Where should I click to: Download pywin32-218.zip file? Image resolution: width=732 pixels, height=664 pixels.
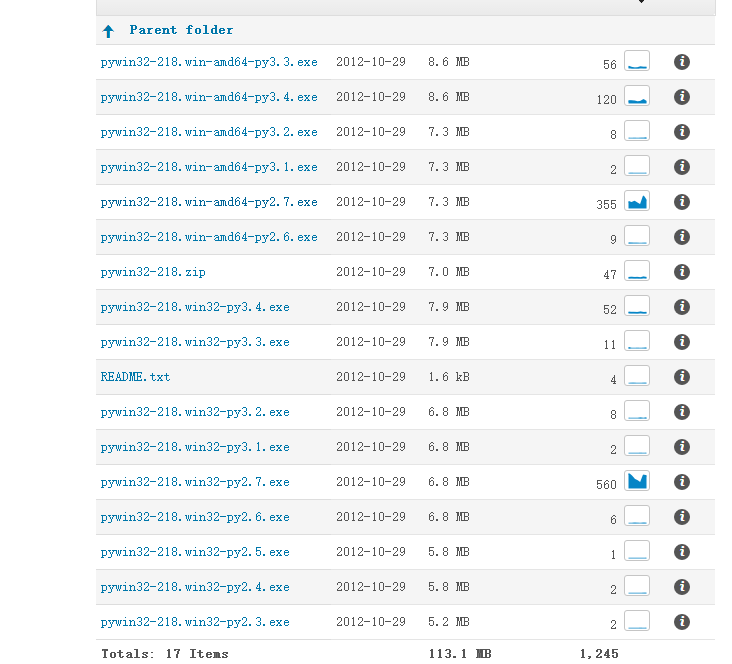(153, 272)
